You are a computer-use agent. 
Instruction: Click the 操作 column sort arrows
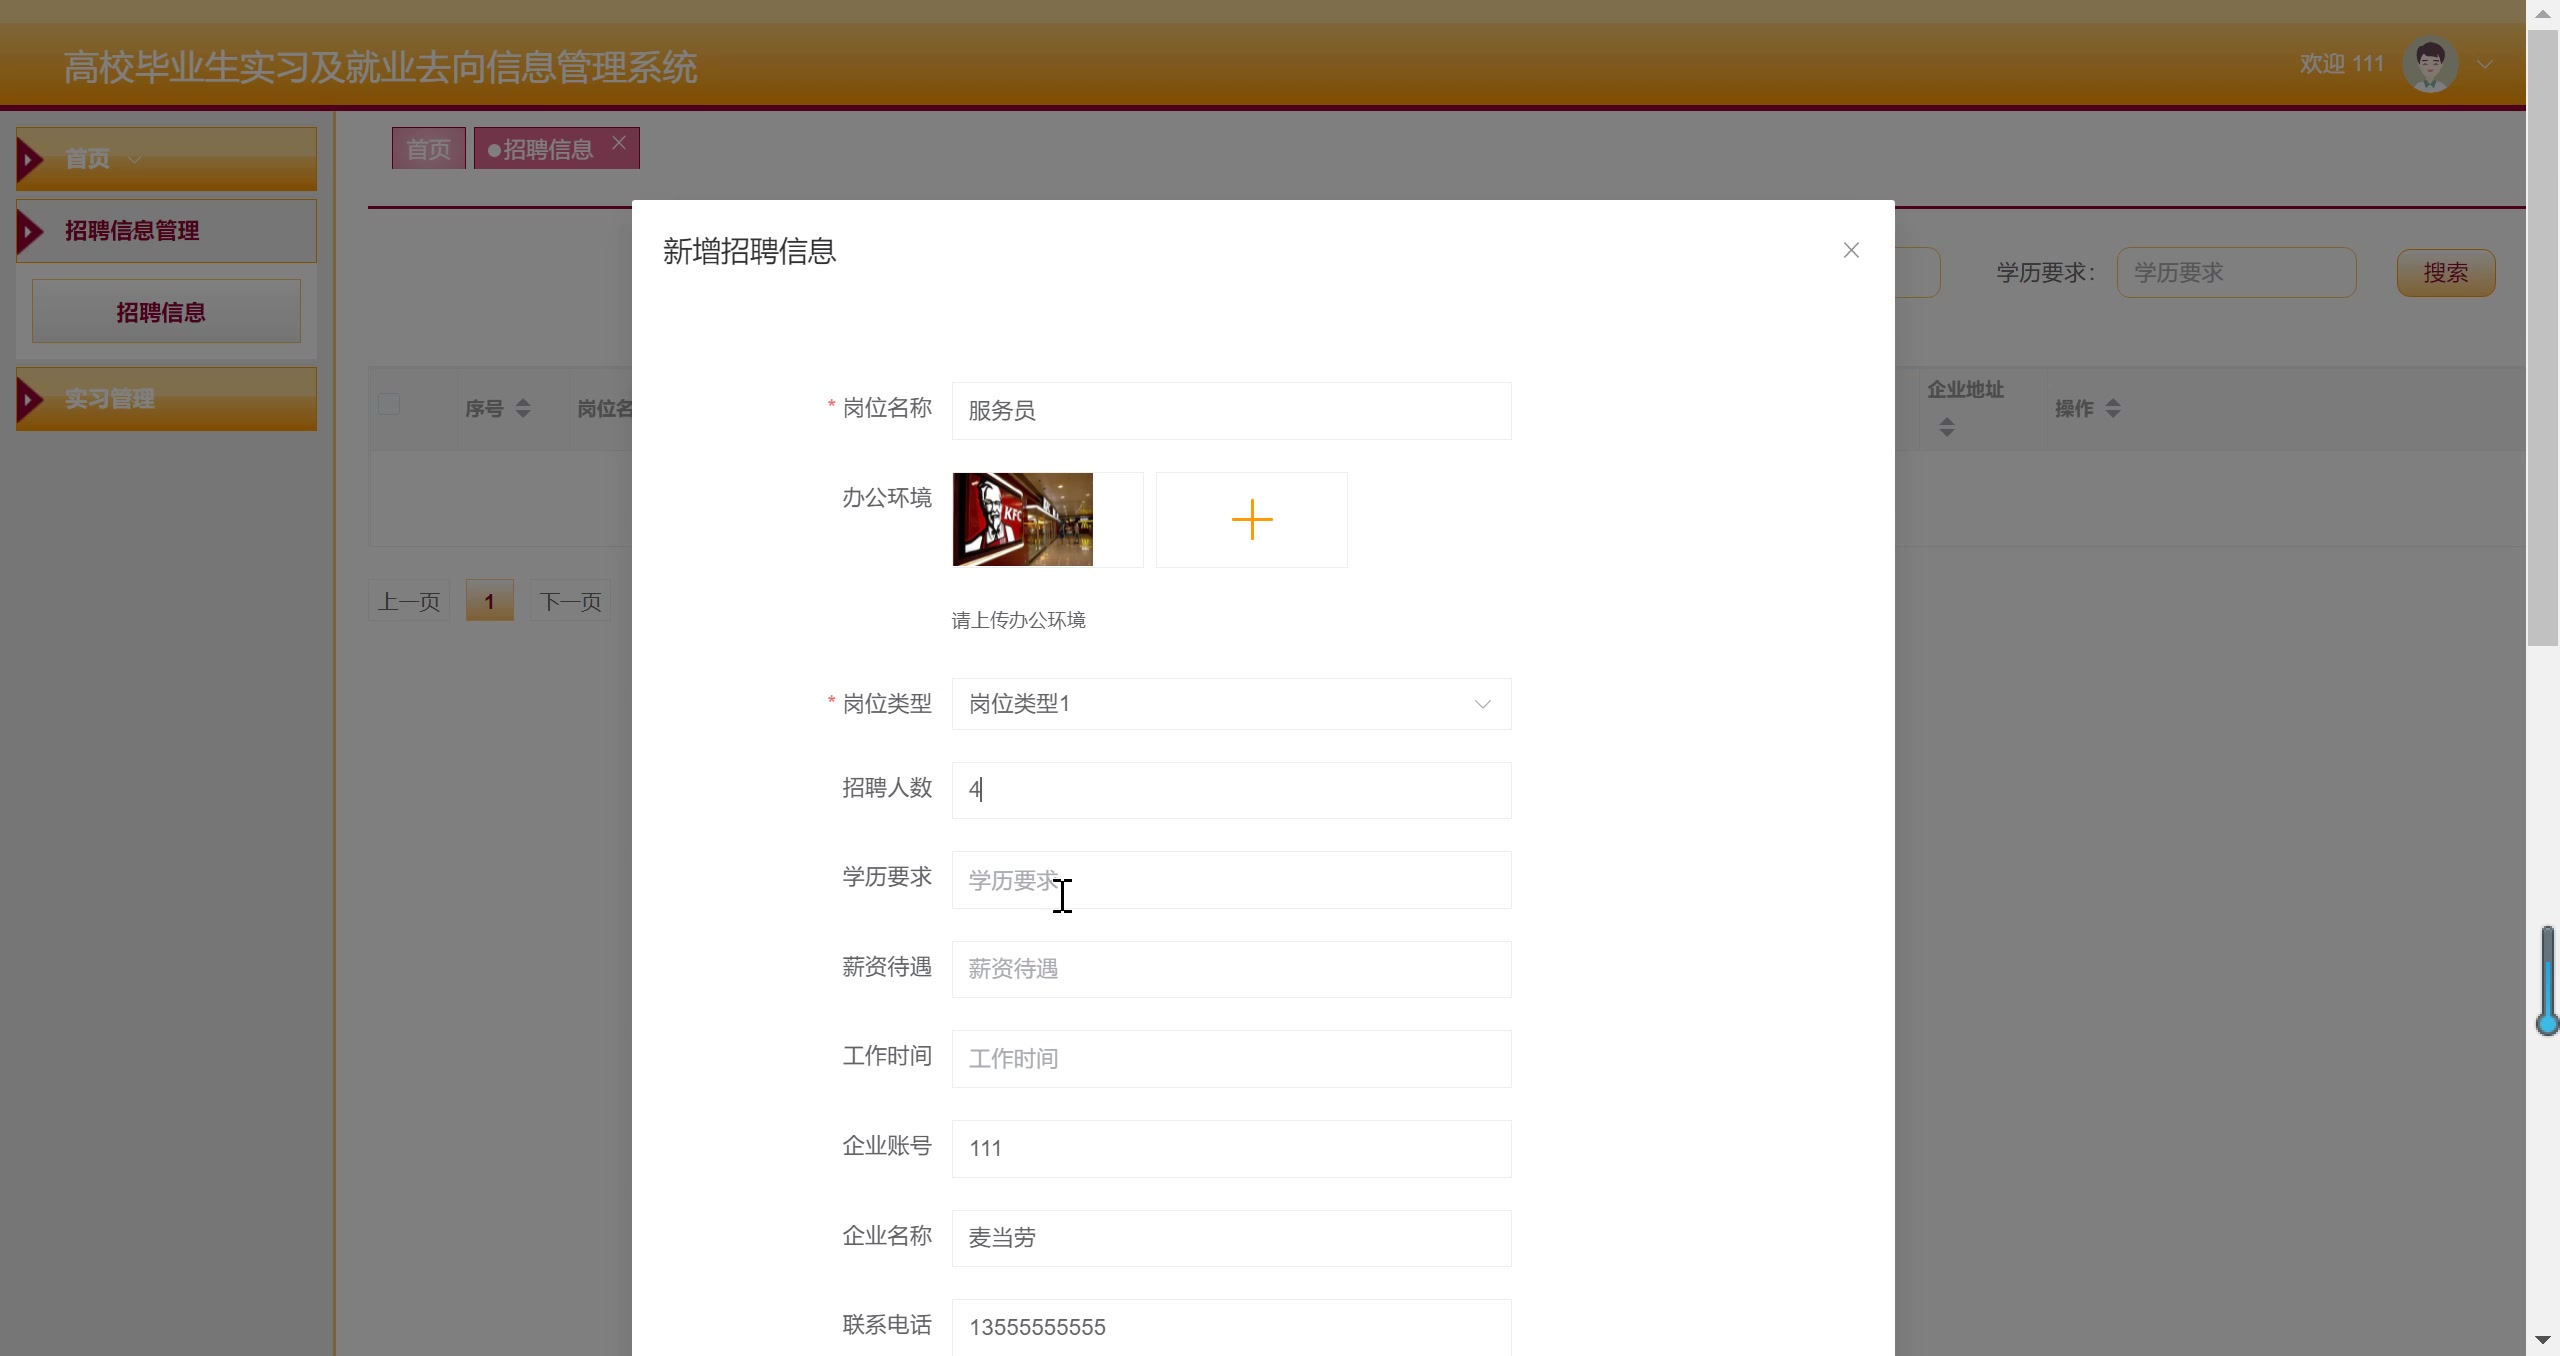pos(2113,408)
